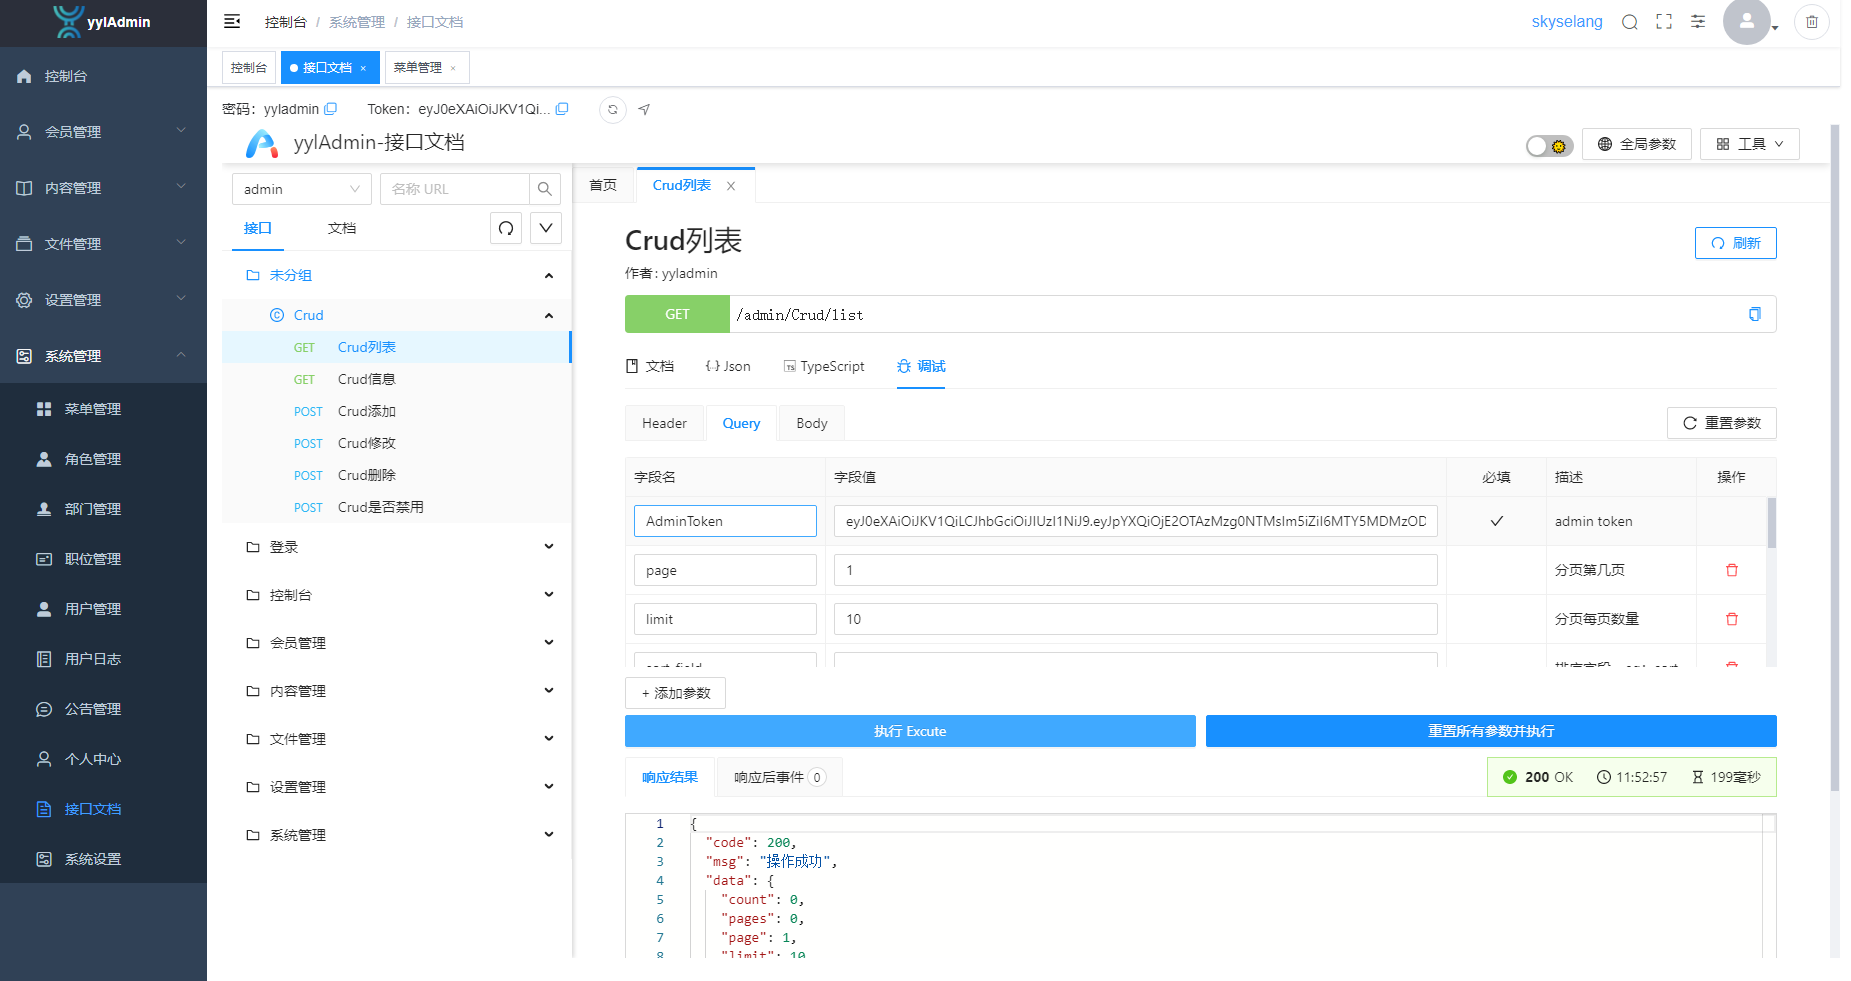Switch to the Body parameters tab
Image resolution: width=1851 pixels, height=981 pixels.
[811, 423]
